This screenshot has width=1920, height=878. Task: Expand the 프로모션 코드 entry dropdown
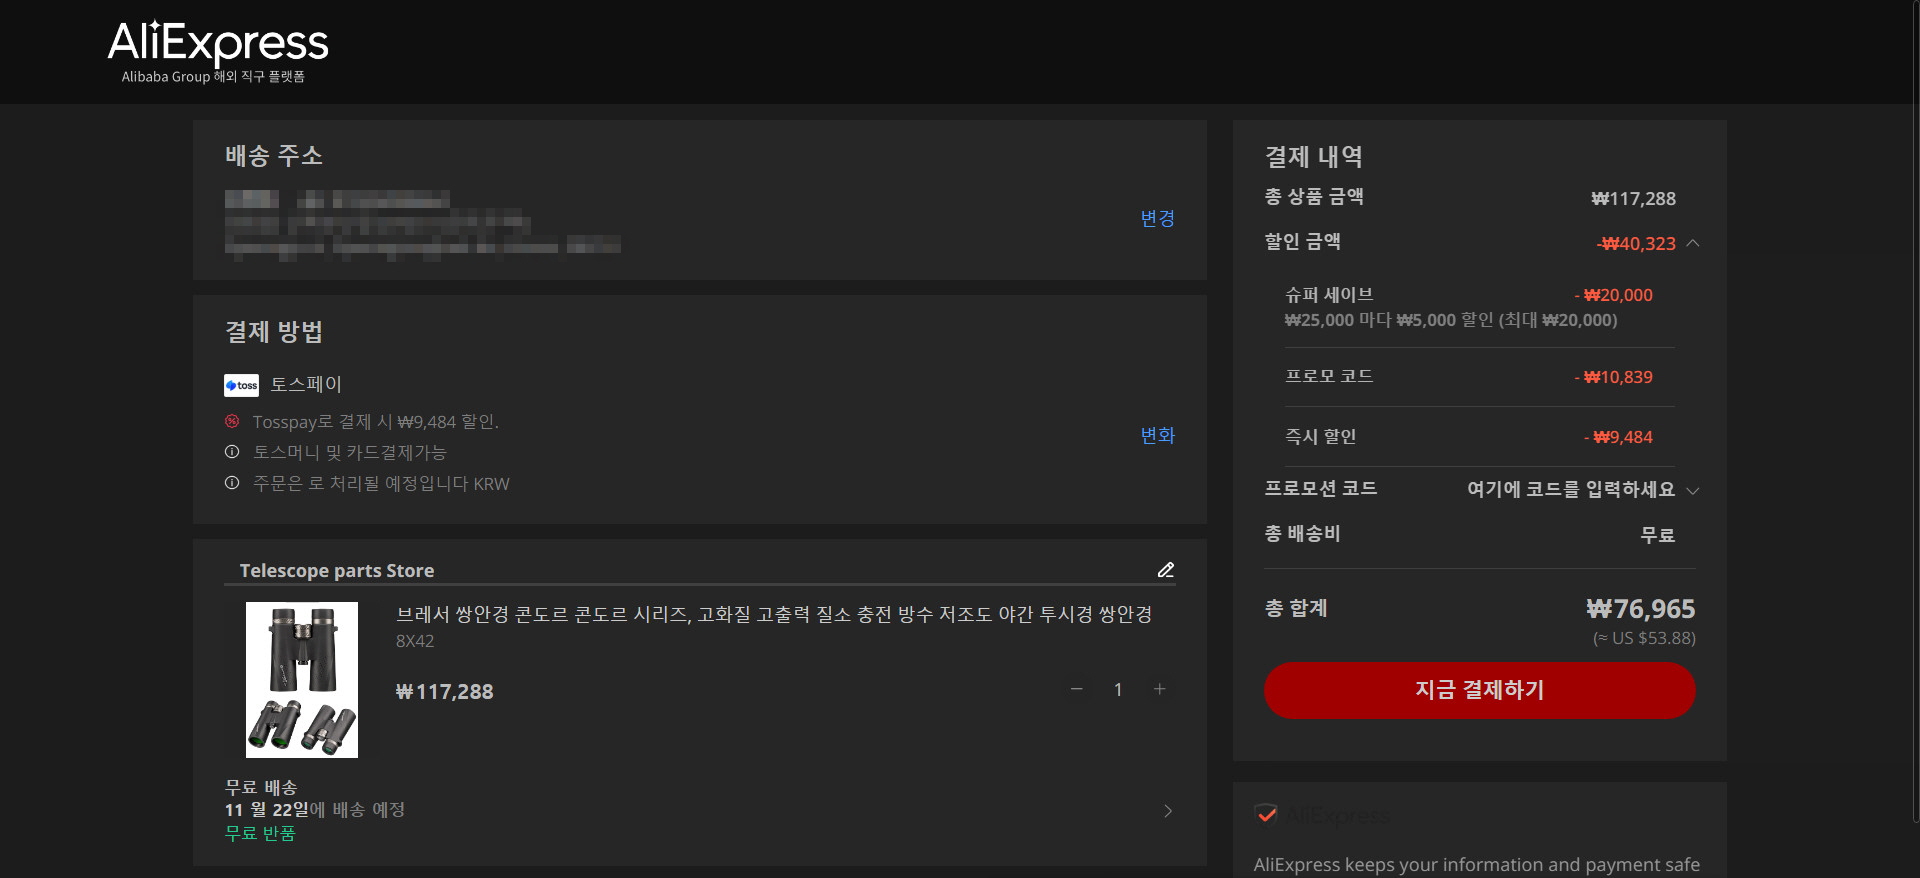point(1693,490)
